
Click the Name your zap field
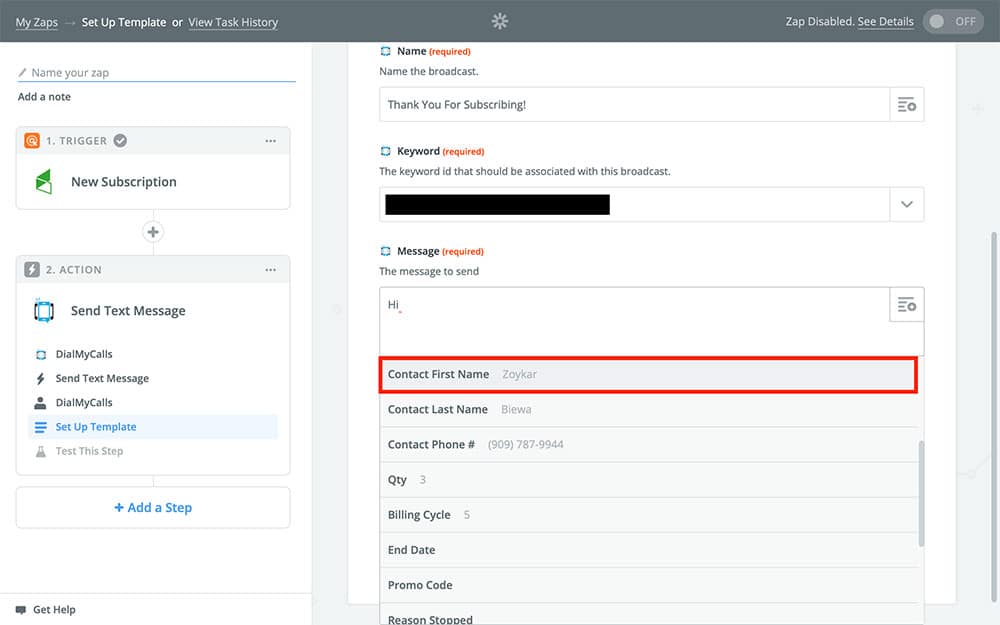pyautogui.click(x=160, y=73)
